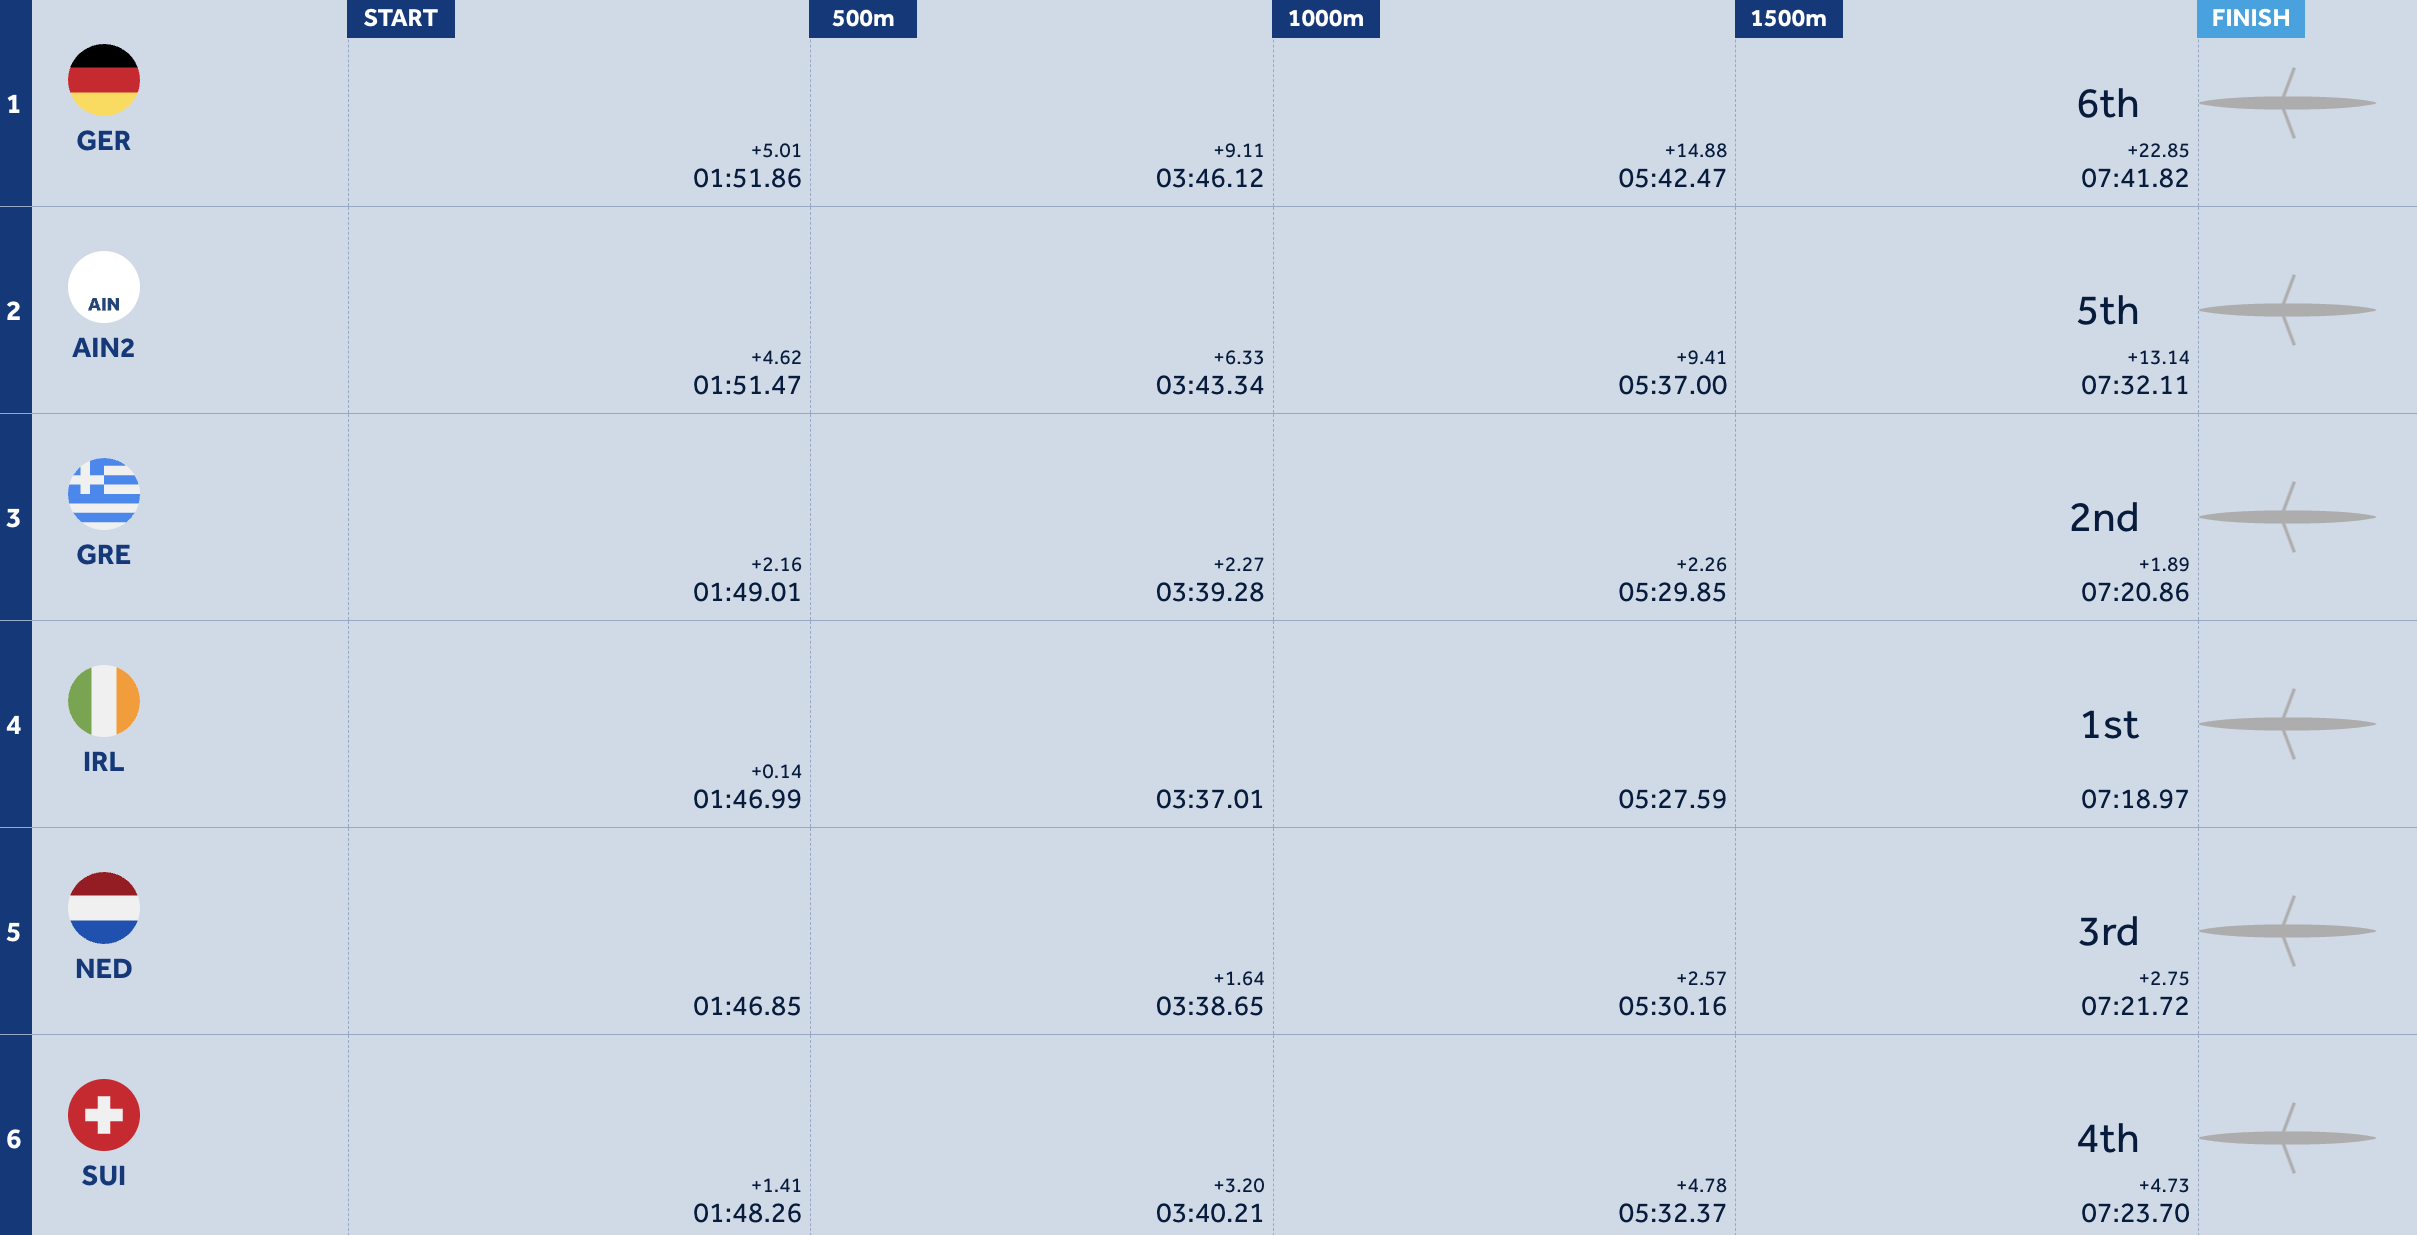Jump to the 1500m marker
The width and height of the screenshot is (2417, 1235).
click(1789, 18)
